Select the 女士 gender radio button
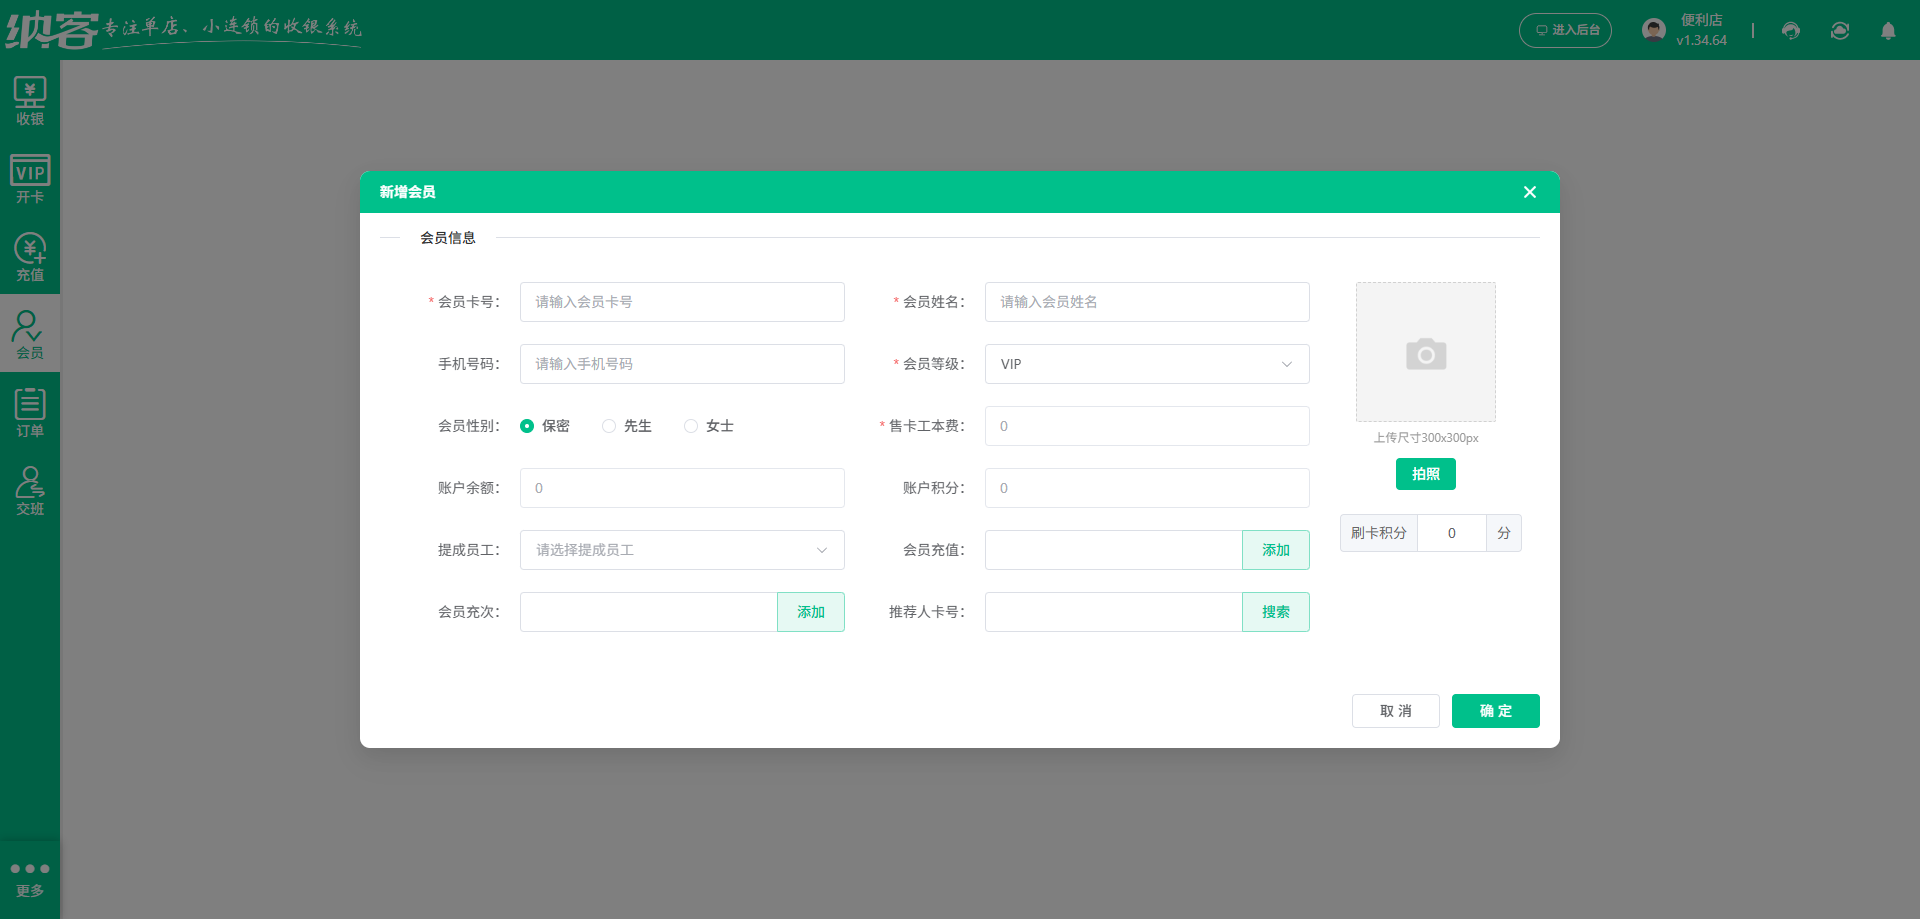Image resolution: width=1920 pixels, height=919 pixels. (x=691, y=426)
